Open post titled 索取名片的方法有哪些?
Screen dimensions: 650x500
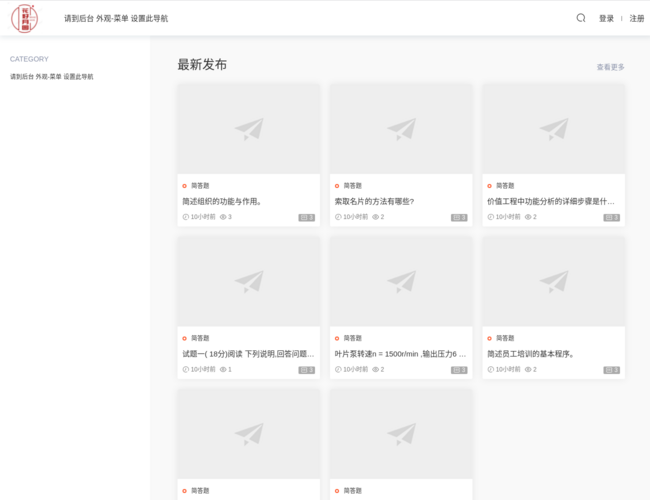(x=374, y=201)
